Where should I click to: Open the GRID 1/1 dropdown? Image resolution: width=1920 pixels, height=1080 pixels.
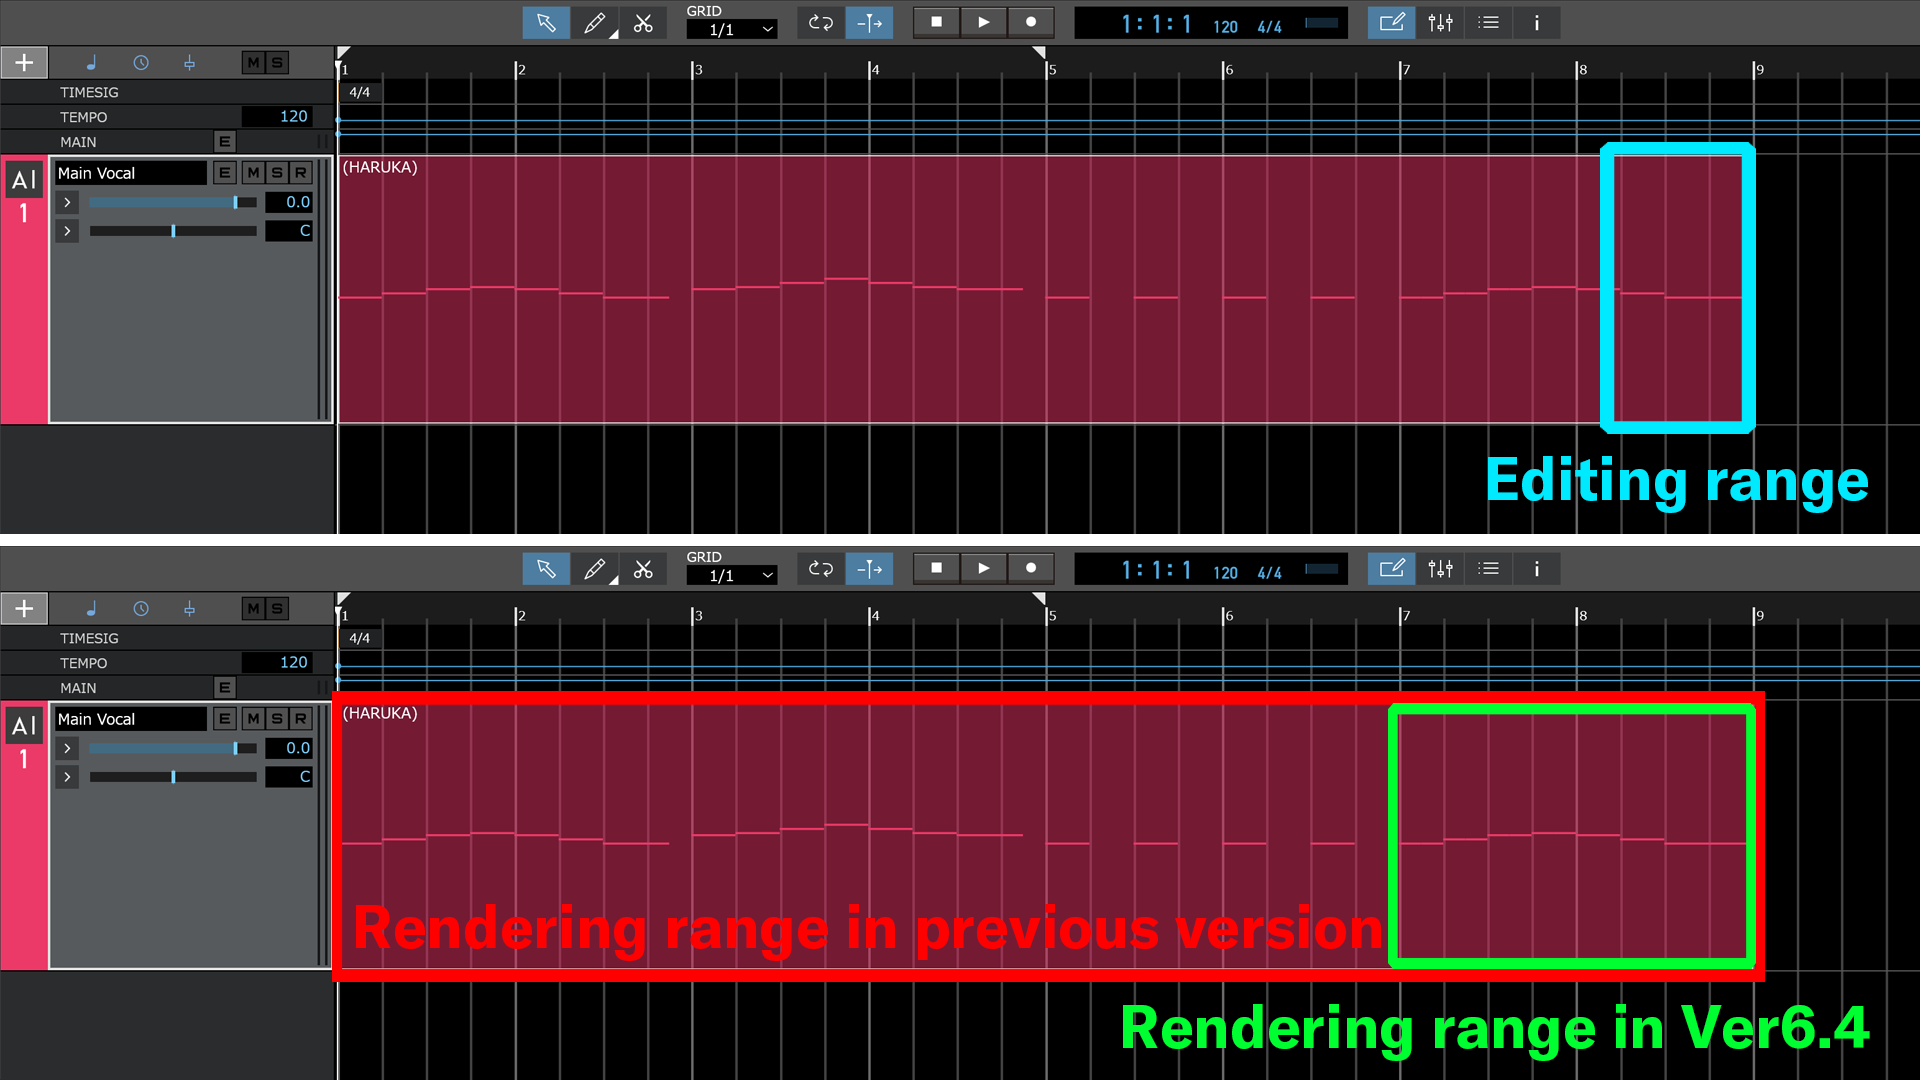click(x=732, y=28)
